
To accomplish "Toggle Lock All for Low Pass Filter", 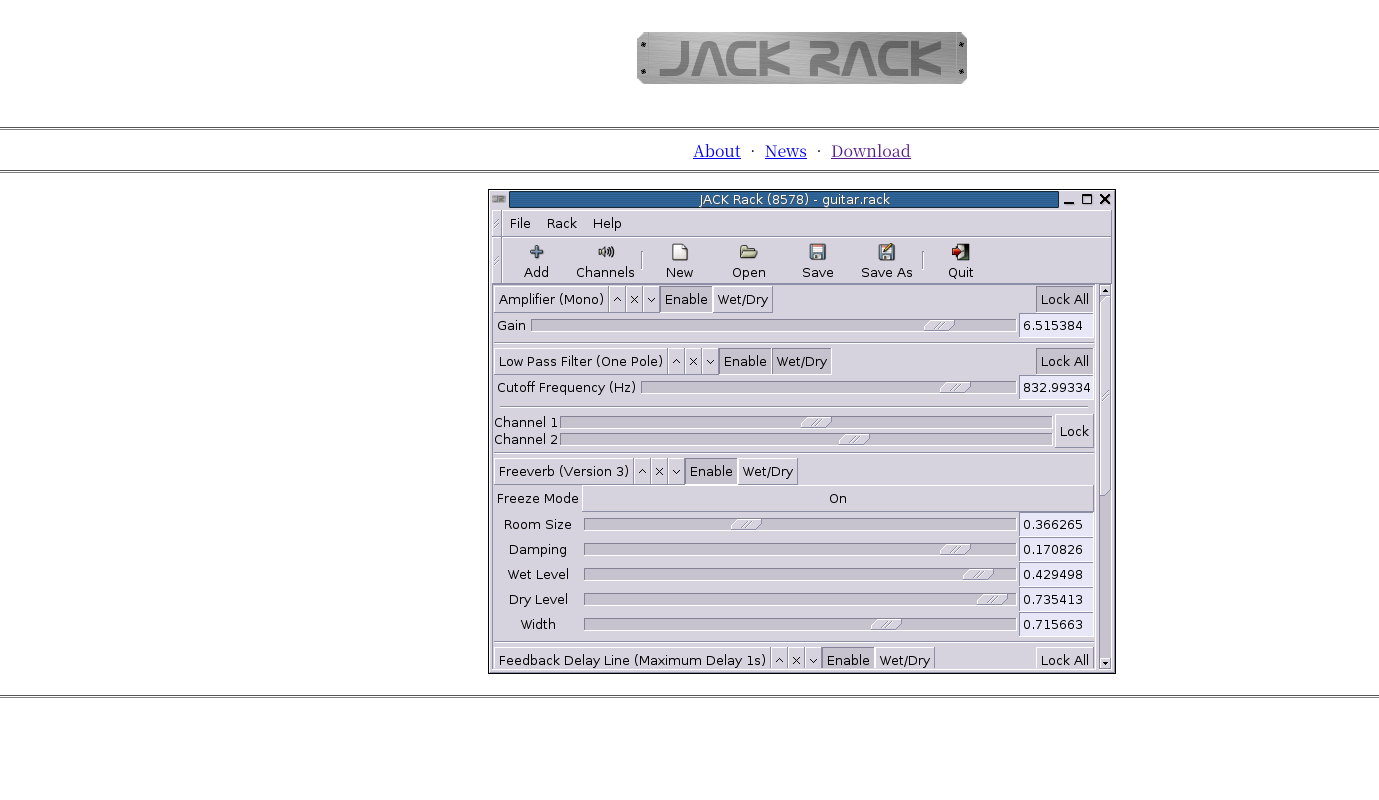I will coord(1065,361).
